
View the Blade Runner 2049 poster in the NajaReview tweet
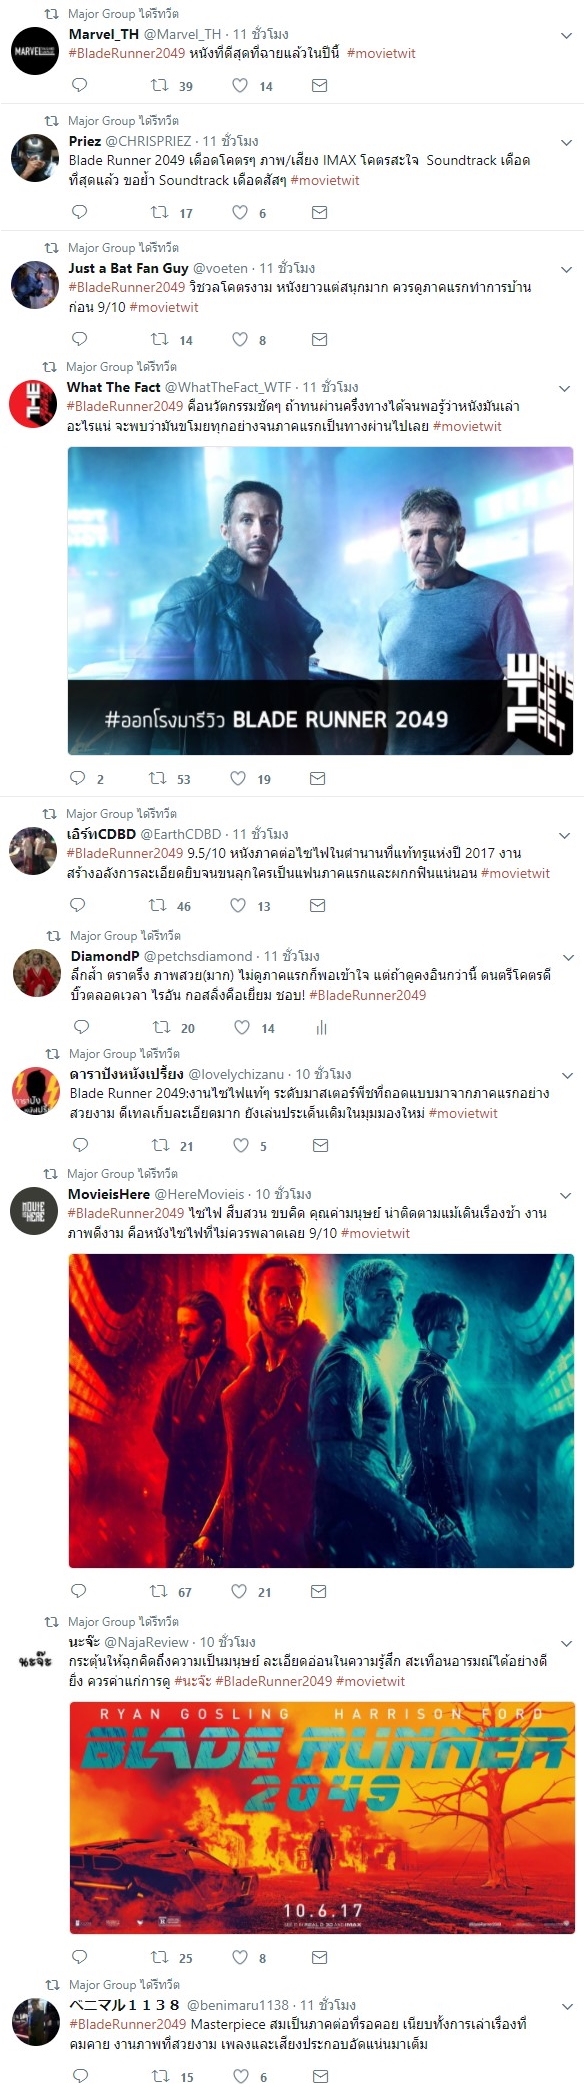(322, 1817)
